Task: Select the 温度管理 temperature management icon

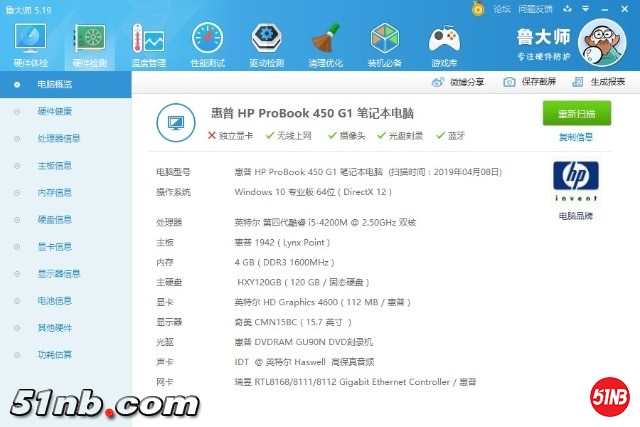Action: (149, 42)
